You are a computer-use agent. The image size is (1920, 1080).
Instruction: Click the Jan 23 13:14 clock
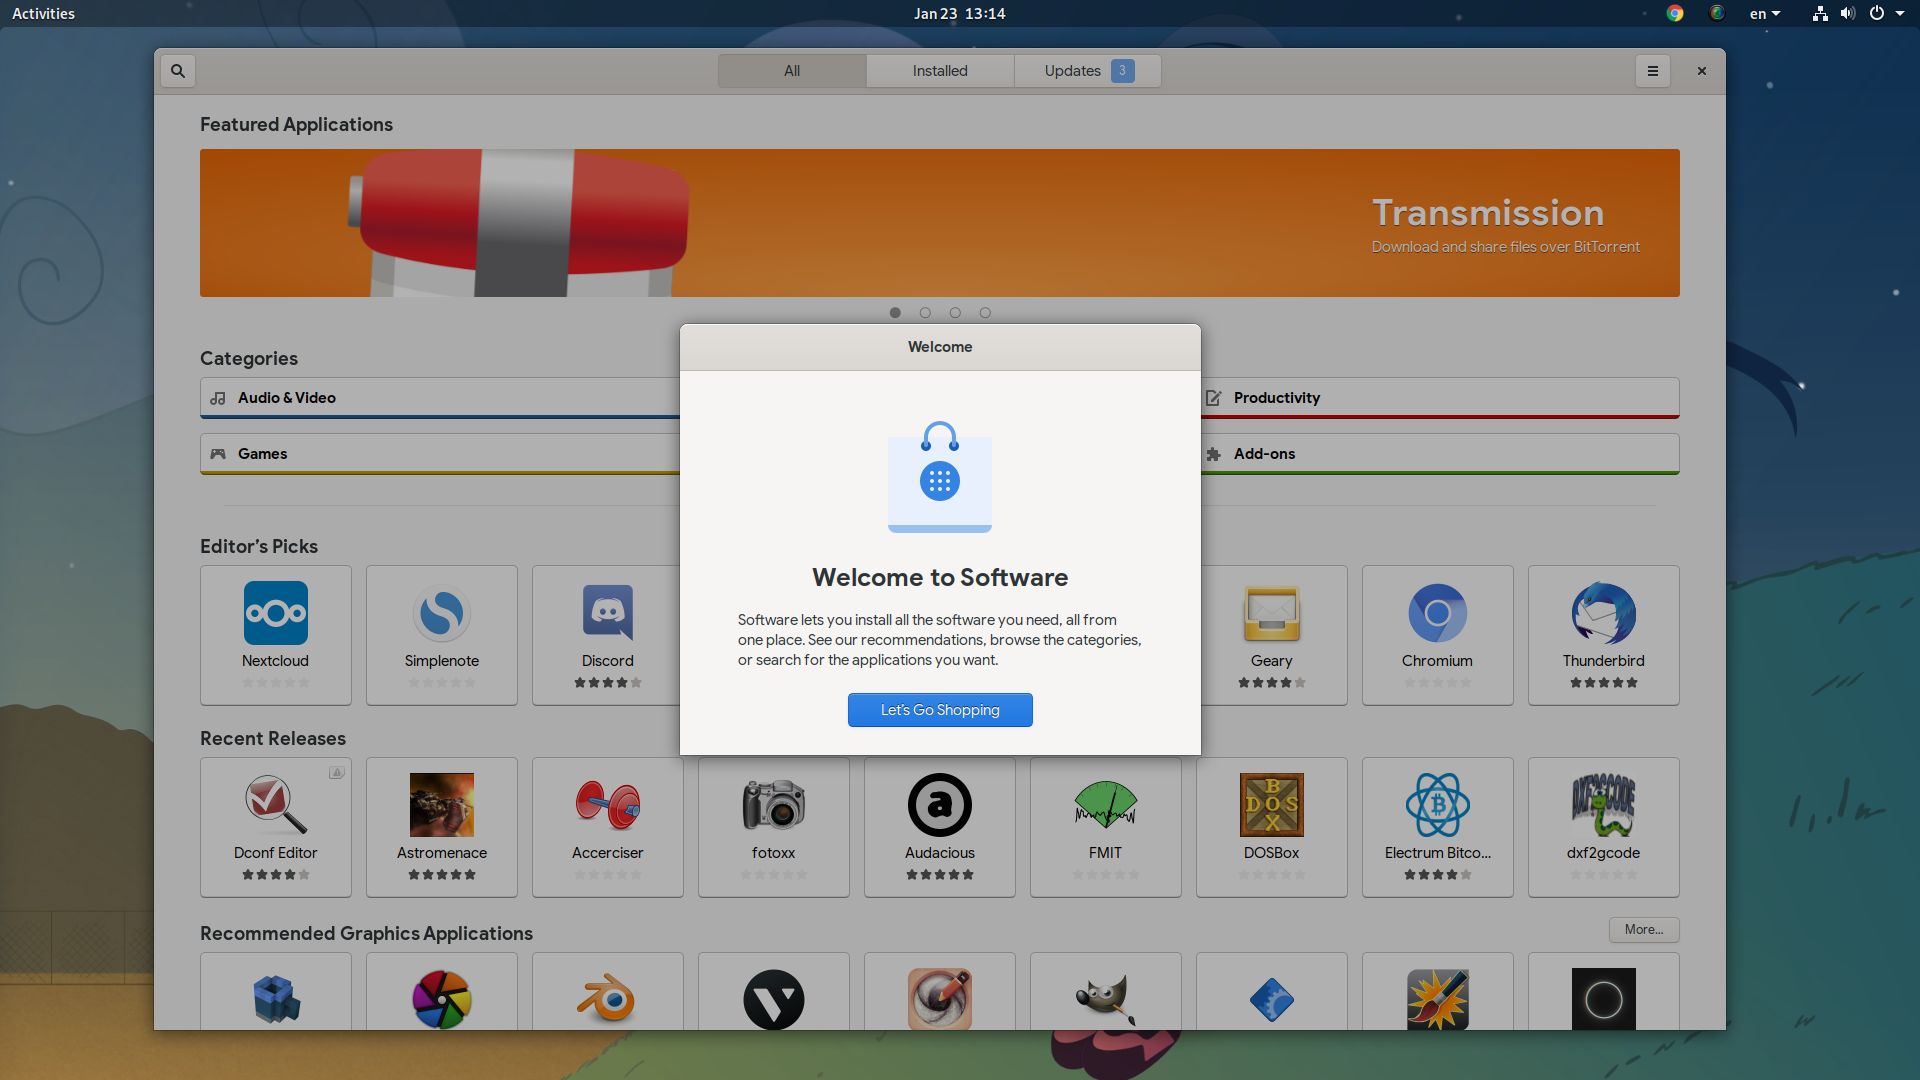[959, 13]
